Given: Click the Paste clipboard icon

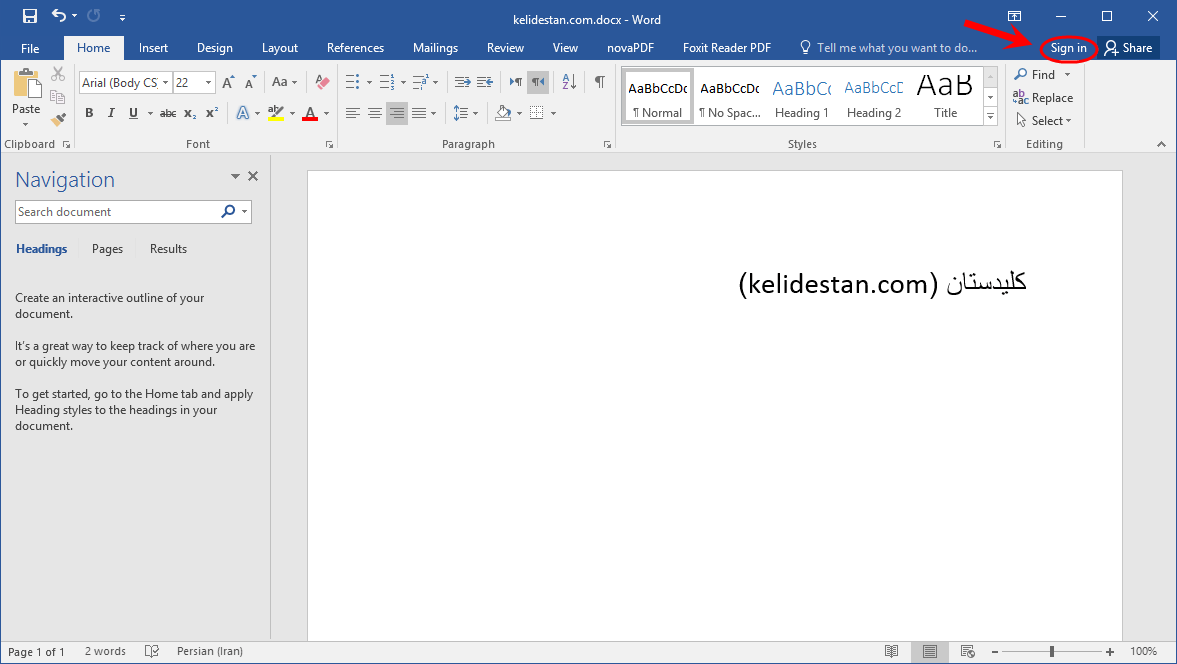Looking at the screenshot, I should click(x=26, y=84).
